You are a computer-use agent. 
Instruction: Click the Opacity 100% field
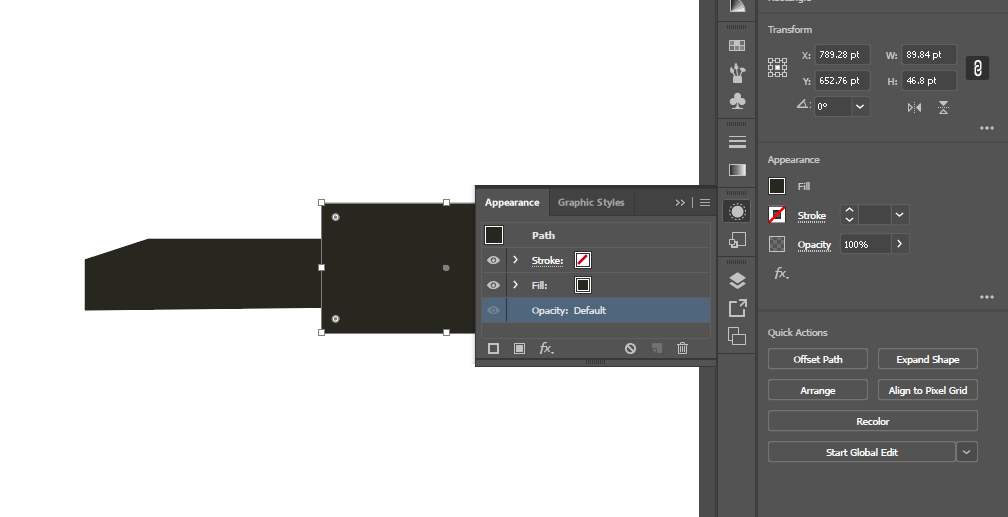click(865, 244)
